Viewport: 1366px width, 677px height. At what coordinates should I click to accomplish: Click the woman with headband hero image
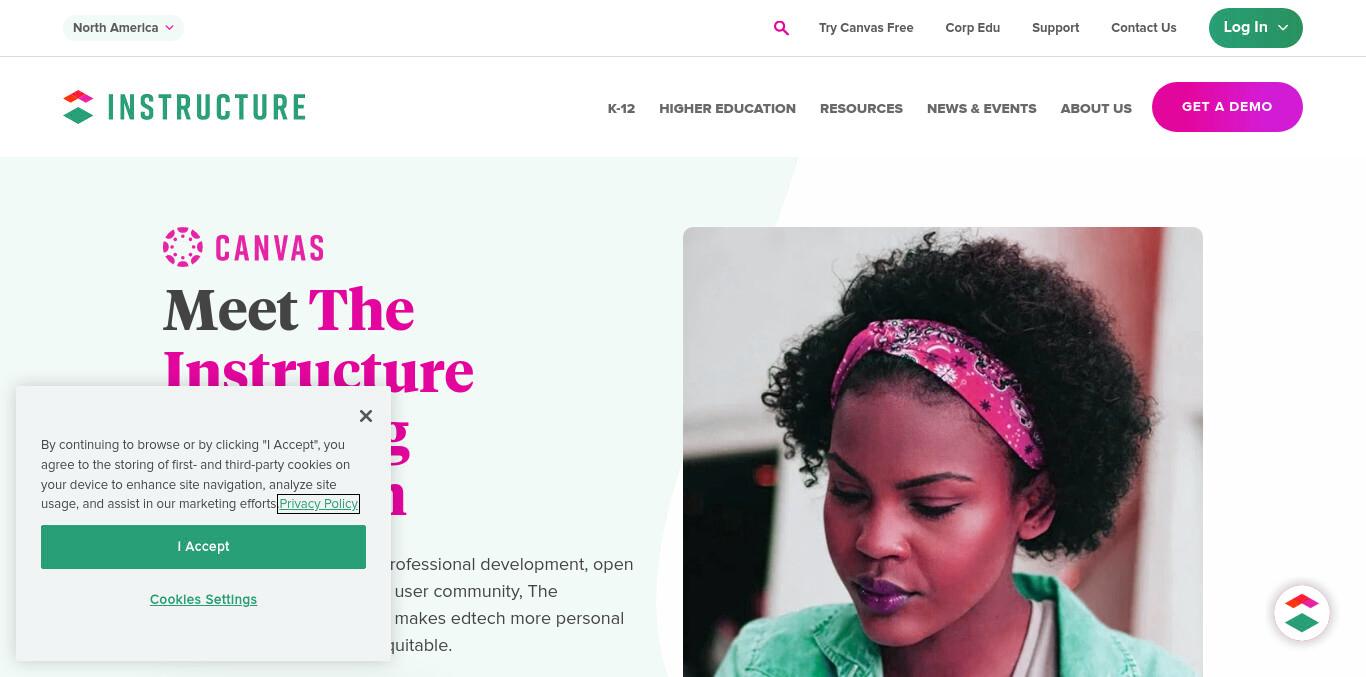pyautogui.click(x=942, y=452)
